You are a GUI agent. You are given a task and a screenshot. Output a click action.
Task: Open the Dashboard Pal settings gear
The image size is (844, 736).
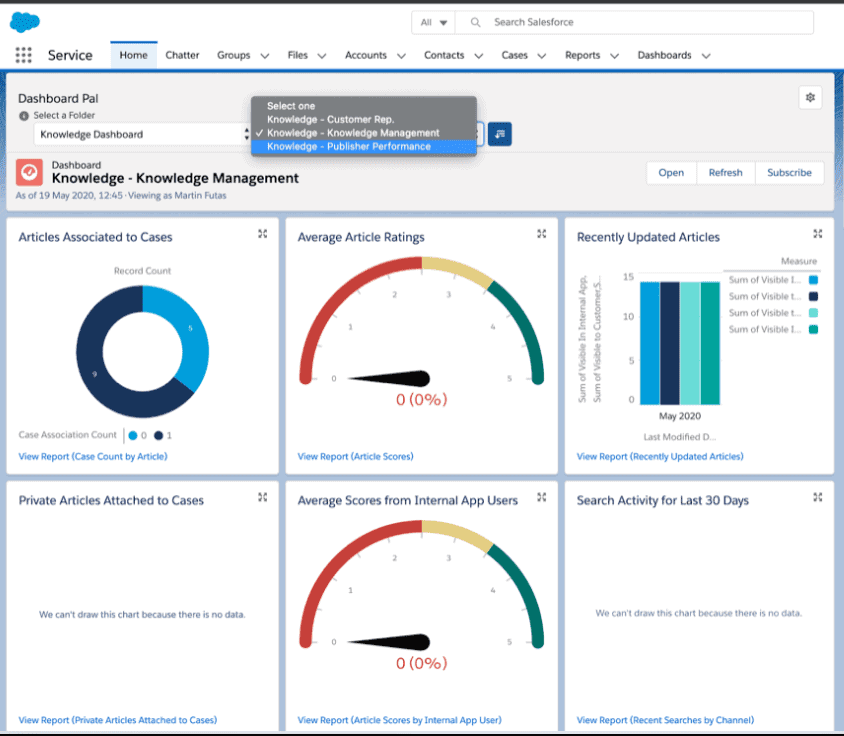[x=810, y=97]
